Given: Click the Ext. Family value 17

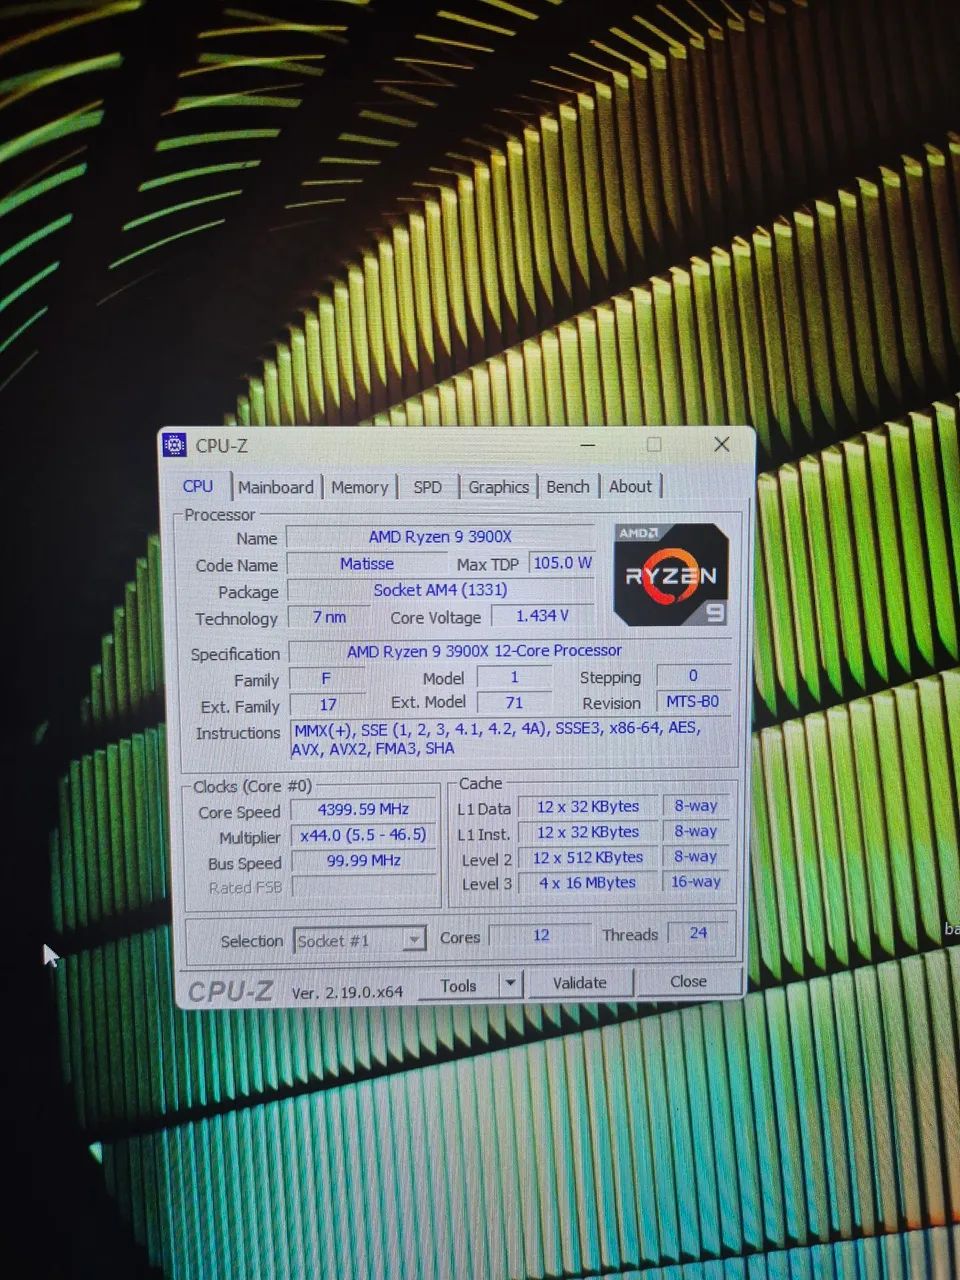Looking at the screenshot, I should [x=327, y=704].
